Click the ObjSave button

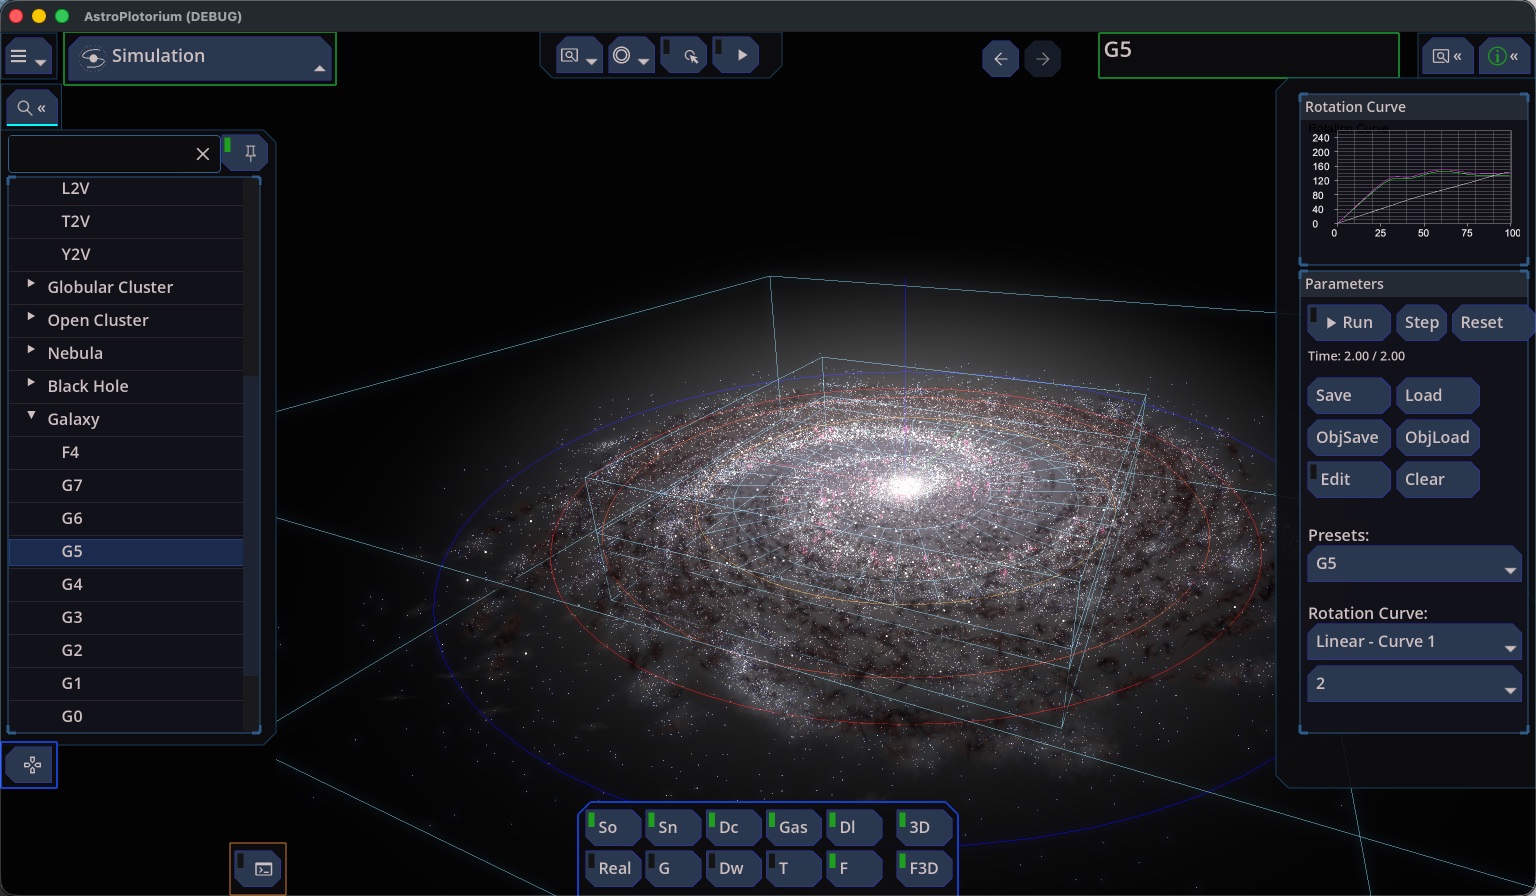pos(1347,437)
